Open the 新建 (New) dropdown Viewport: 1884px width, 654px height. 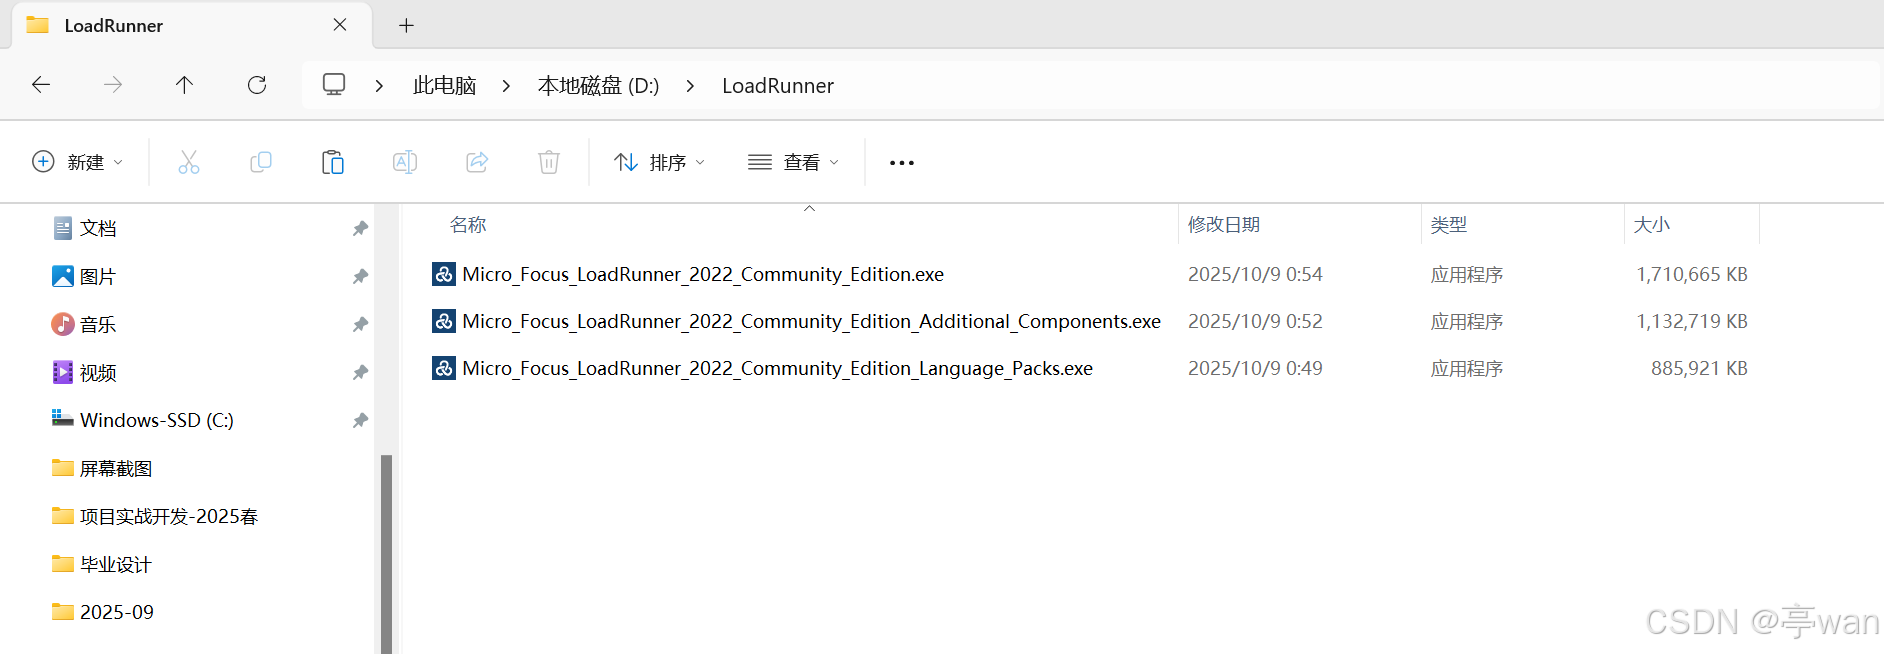coord(78,162)
